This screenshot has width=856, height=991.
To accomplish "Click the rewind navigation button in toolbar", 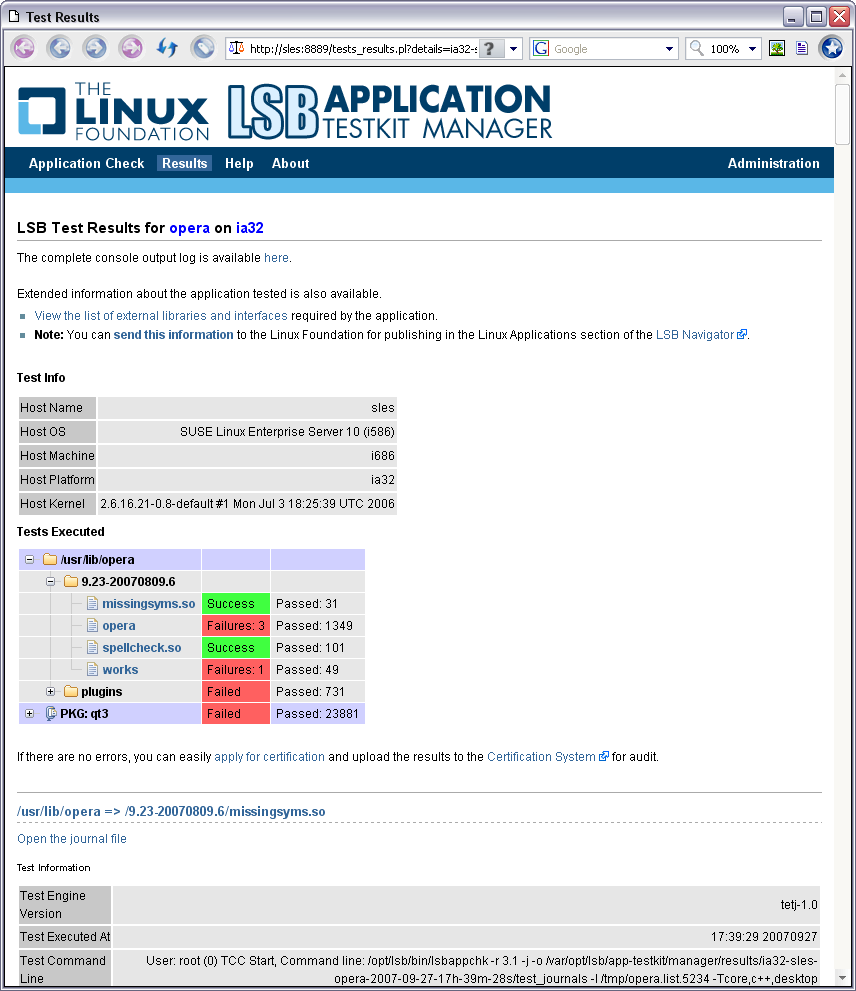I will (24, 48).
